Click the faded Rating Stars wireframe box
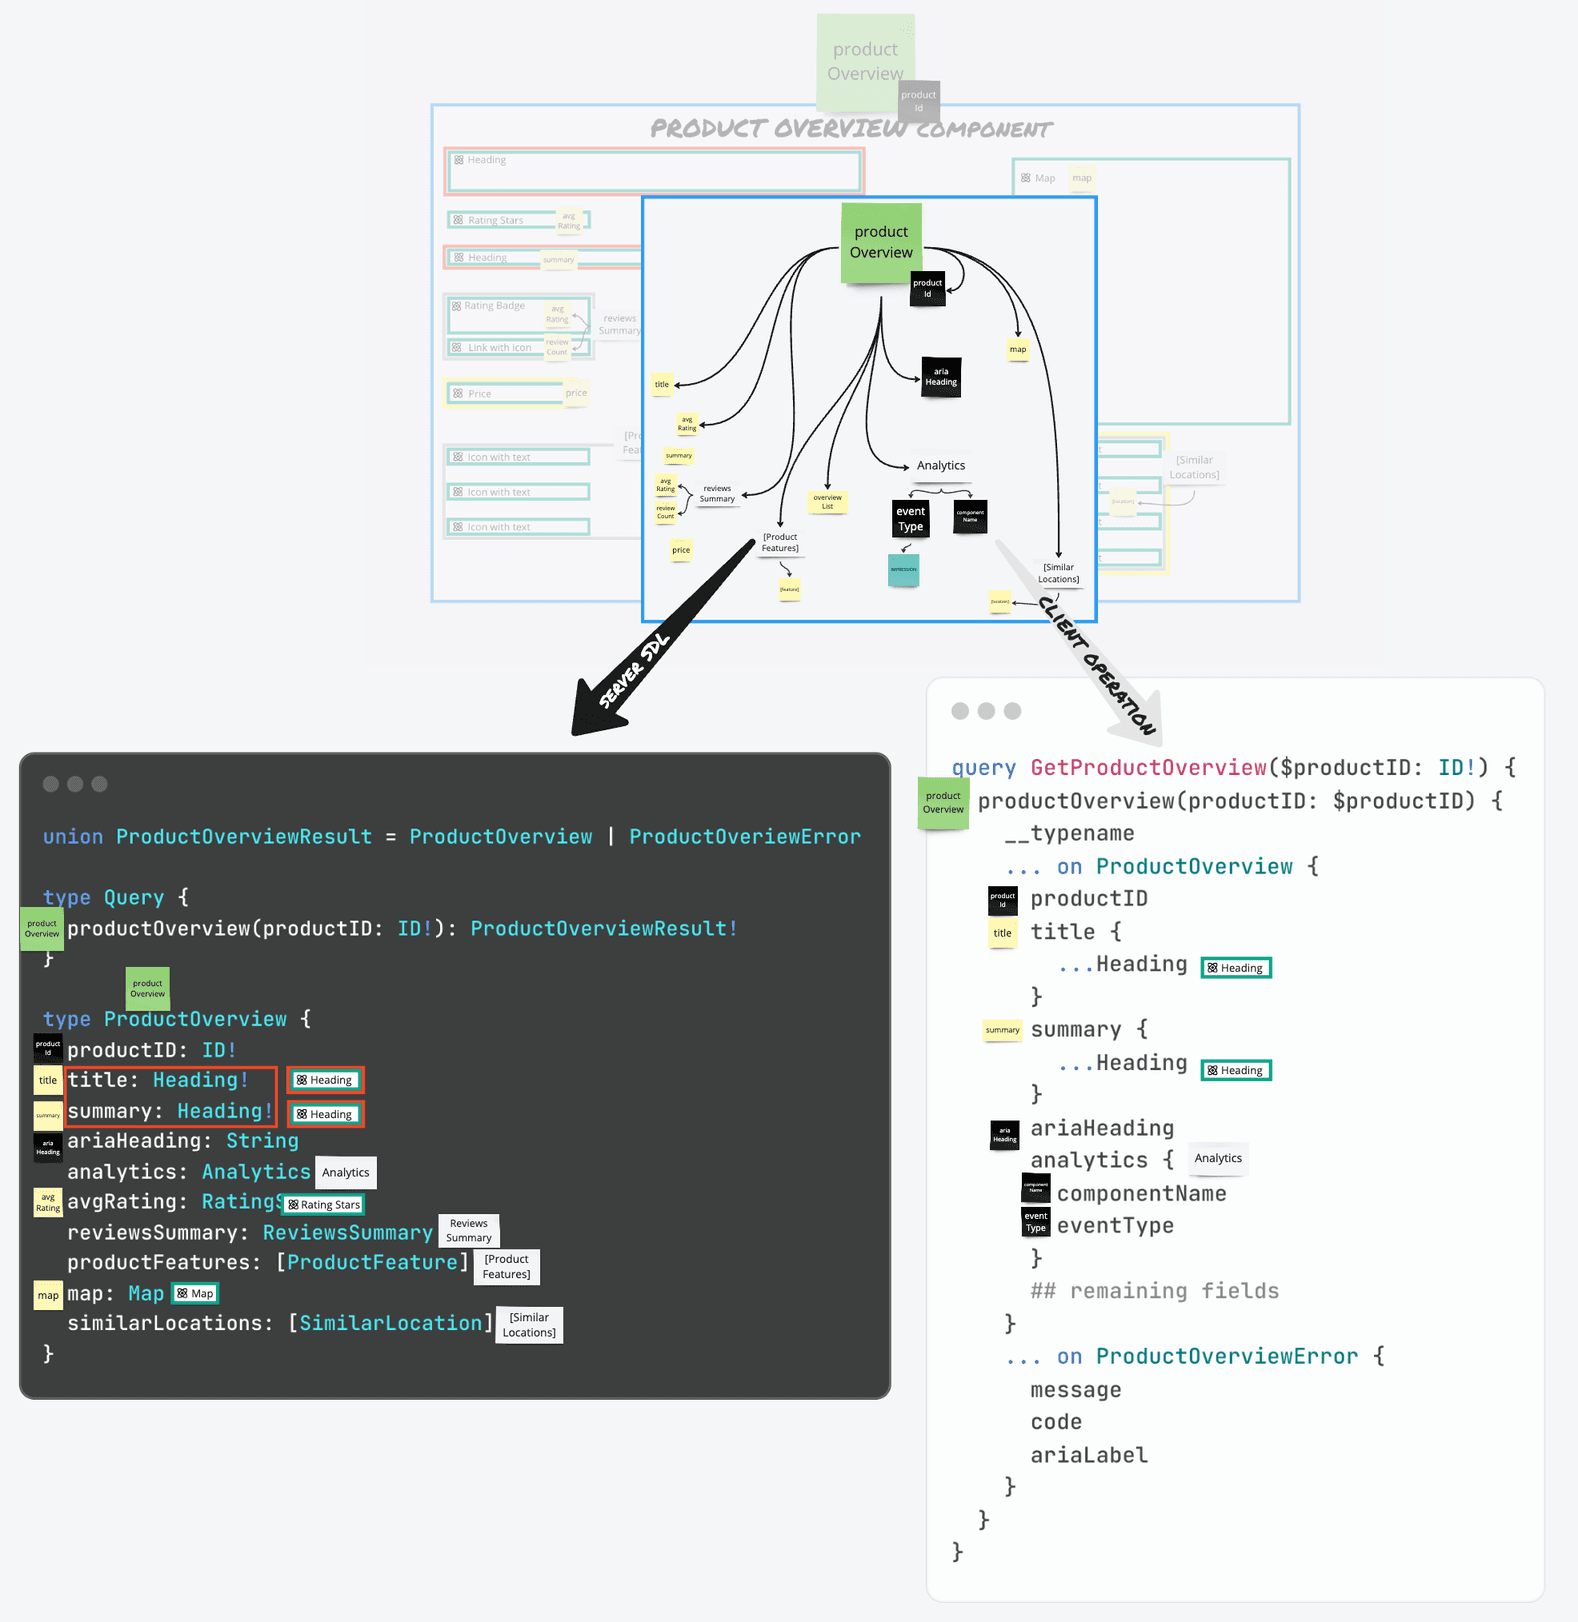Viewport: 1578px width, 1622px height. 518,220
